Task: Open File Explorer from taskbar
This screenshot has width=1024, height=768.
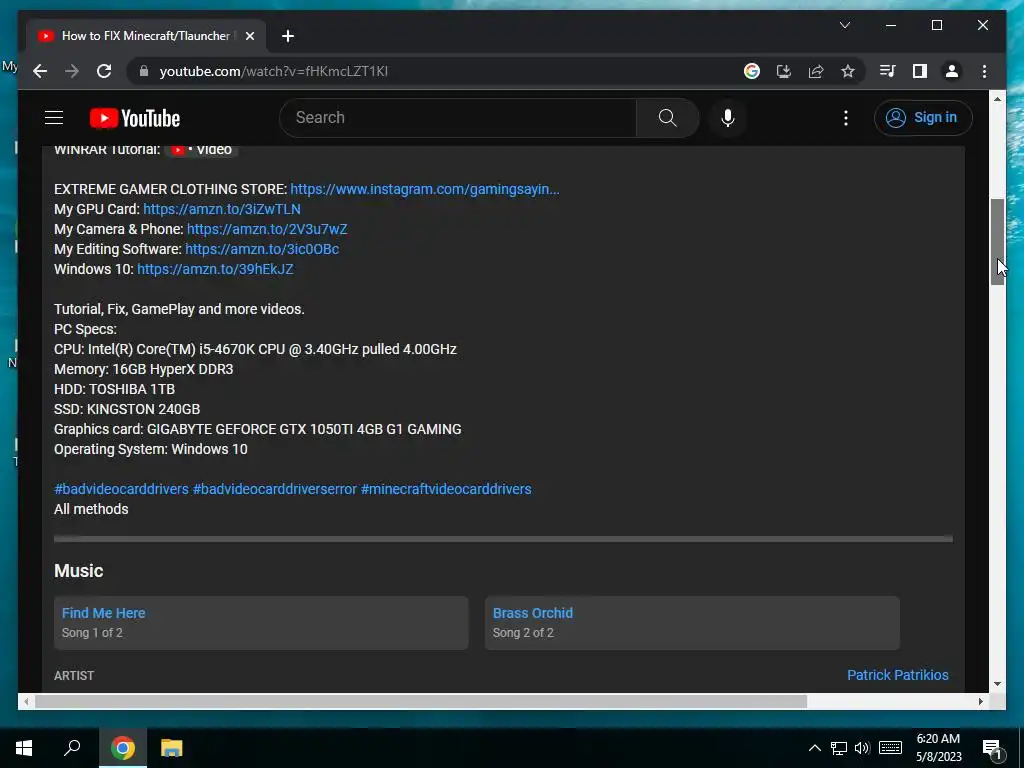Action: click(172, 748)
